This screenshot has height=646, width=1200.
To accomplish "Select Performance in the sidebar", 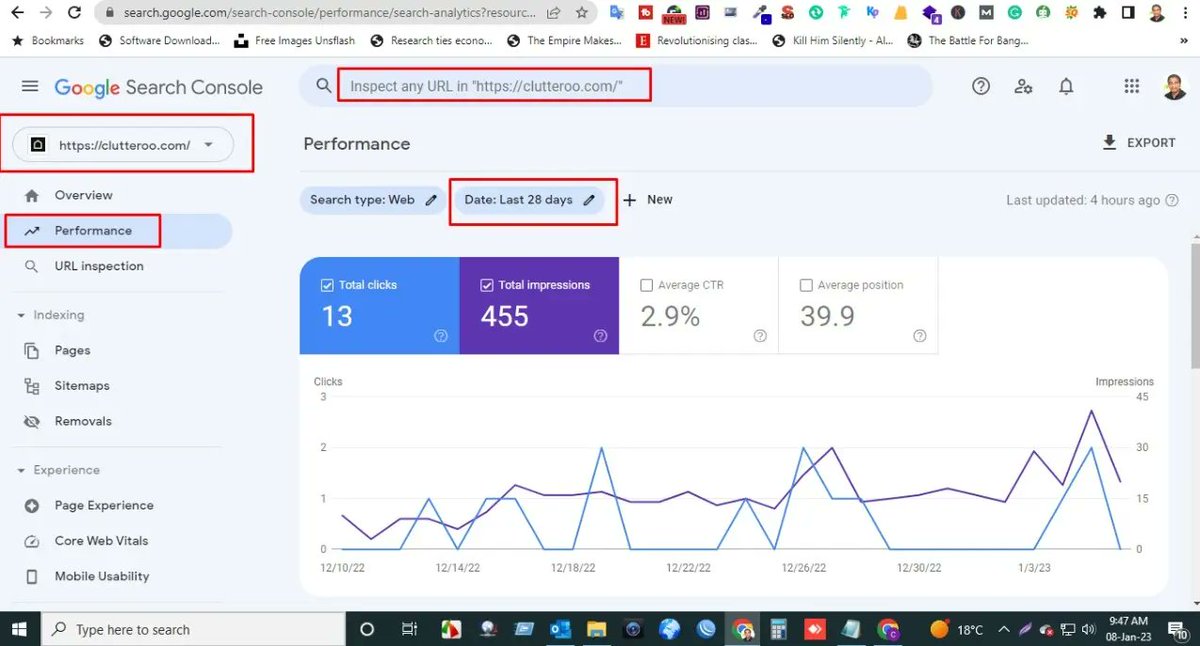I will (x=93, y=231).
